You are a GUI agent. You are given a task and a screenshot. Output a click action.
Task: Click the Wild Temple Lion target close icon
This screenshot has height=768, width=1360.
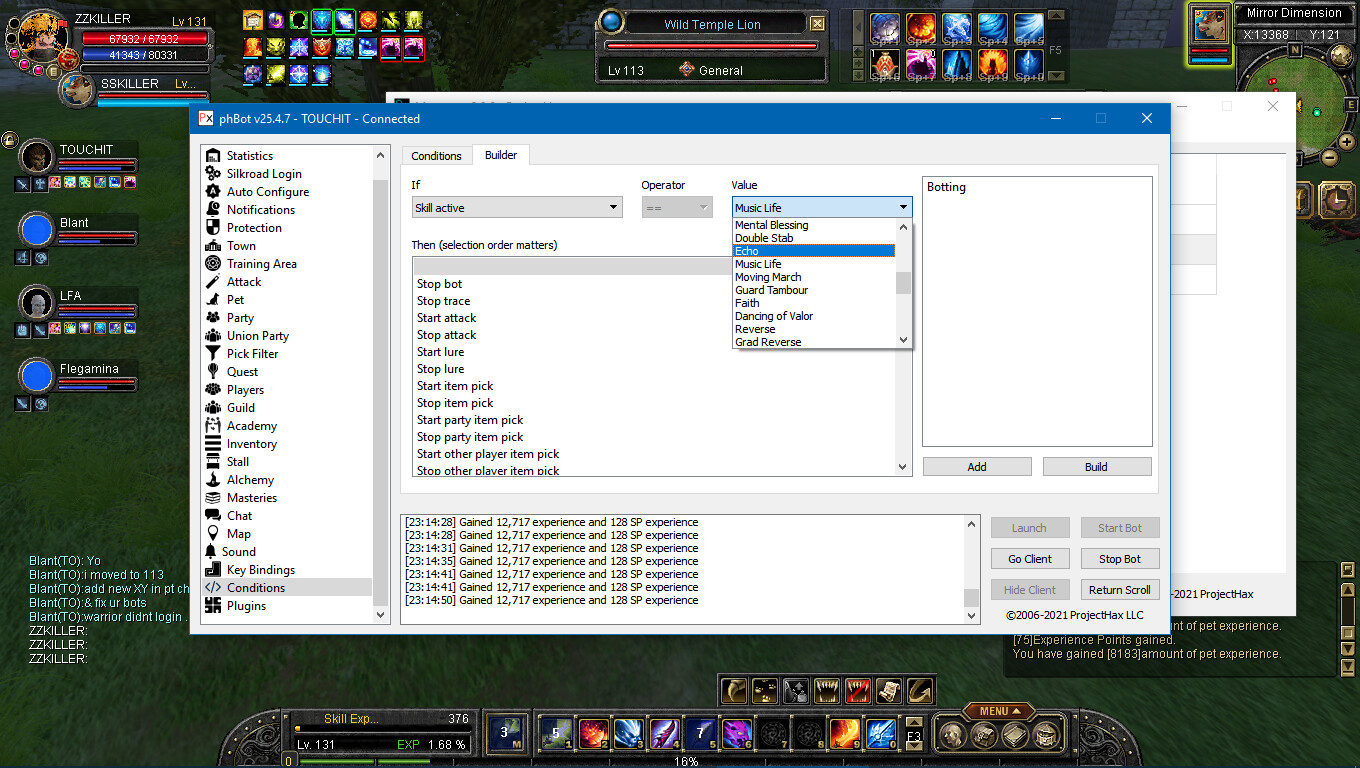818,24
